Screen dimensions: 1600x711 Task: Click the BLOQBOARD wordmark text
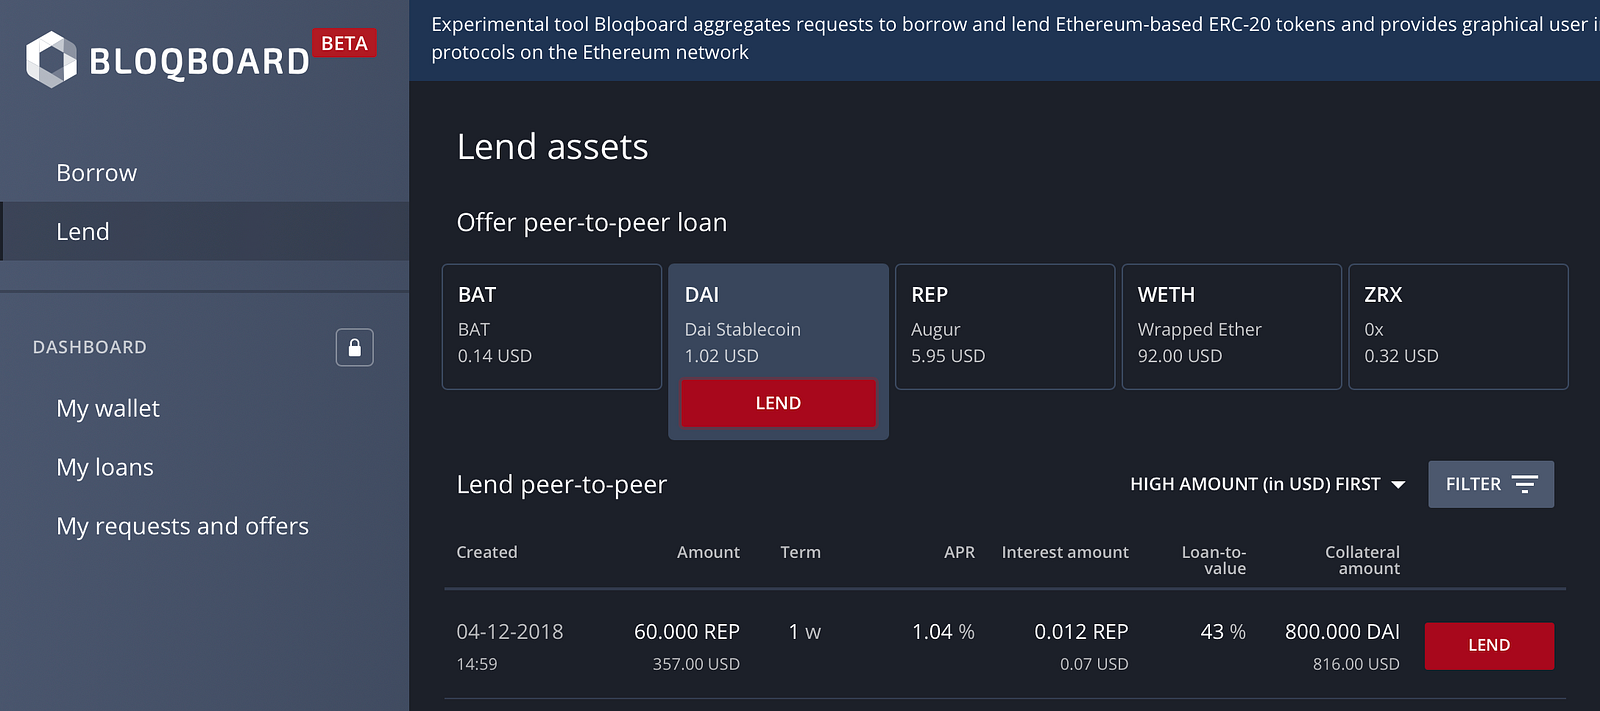tap(199, 62)
